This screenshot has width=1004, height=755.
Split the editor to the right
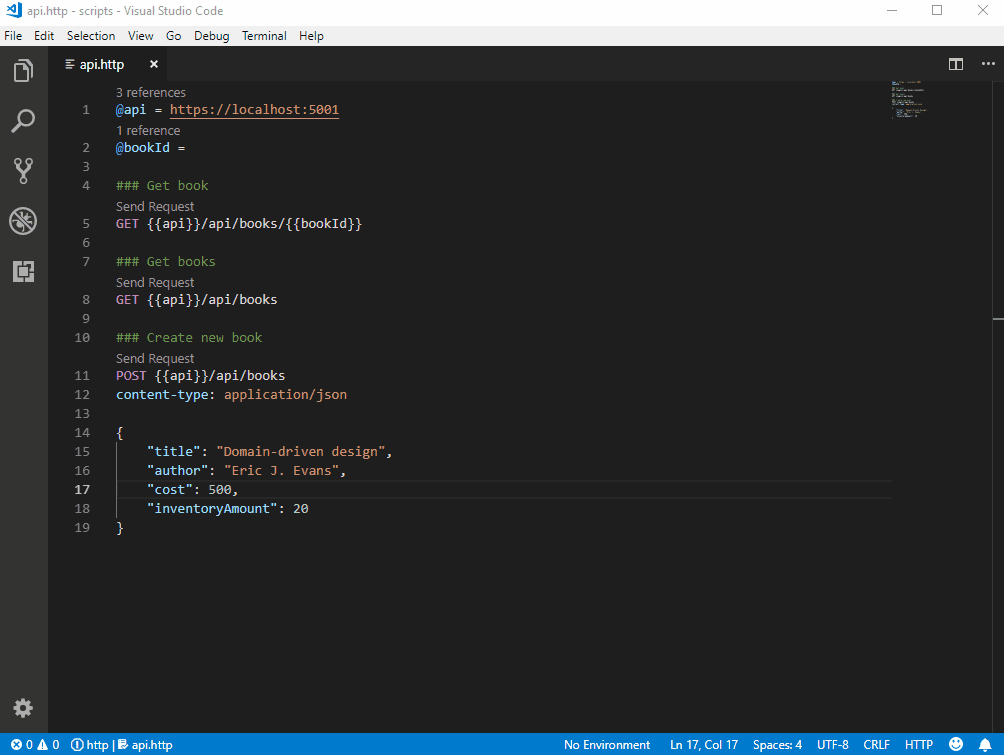pyautogui.click(x=956, y=64)
